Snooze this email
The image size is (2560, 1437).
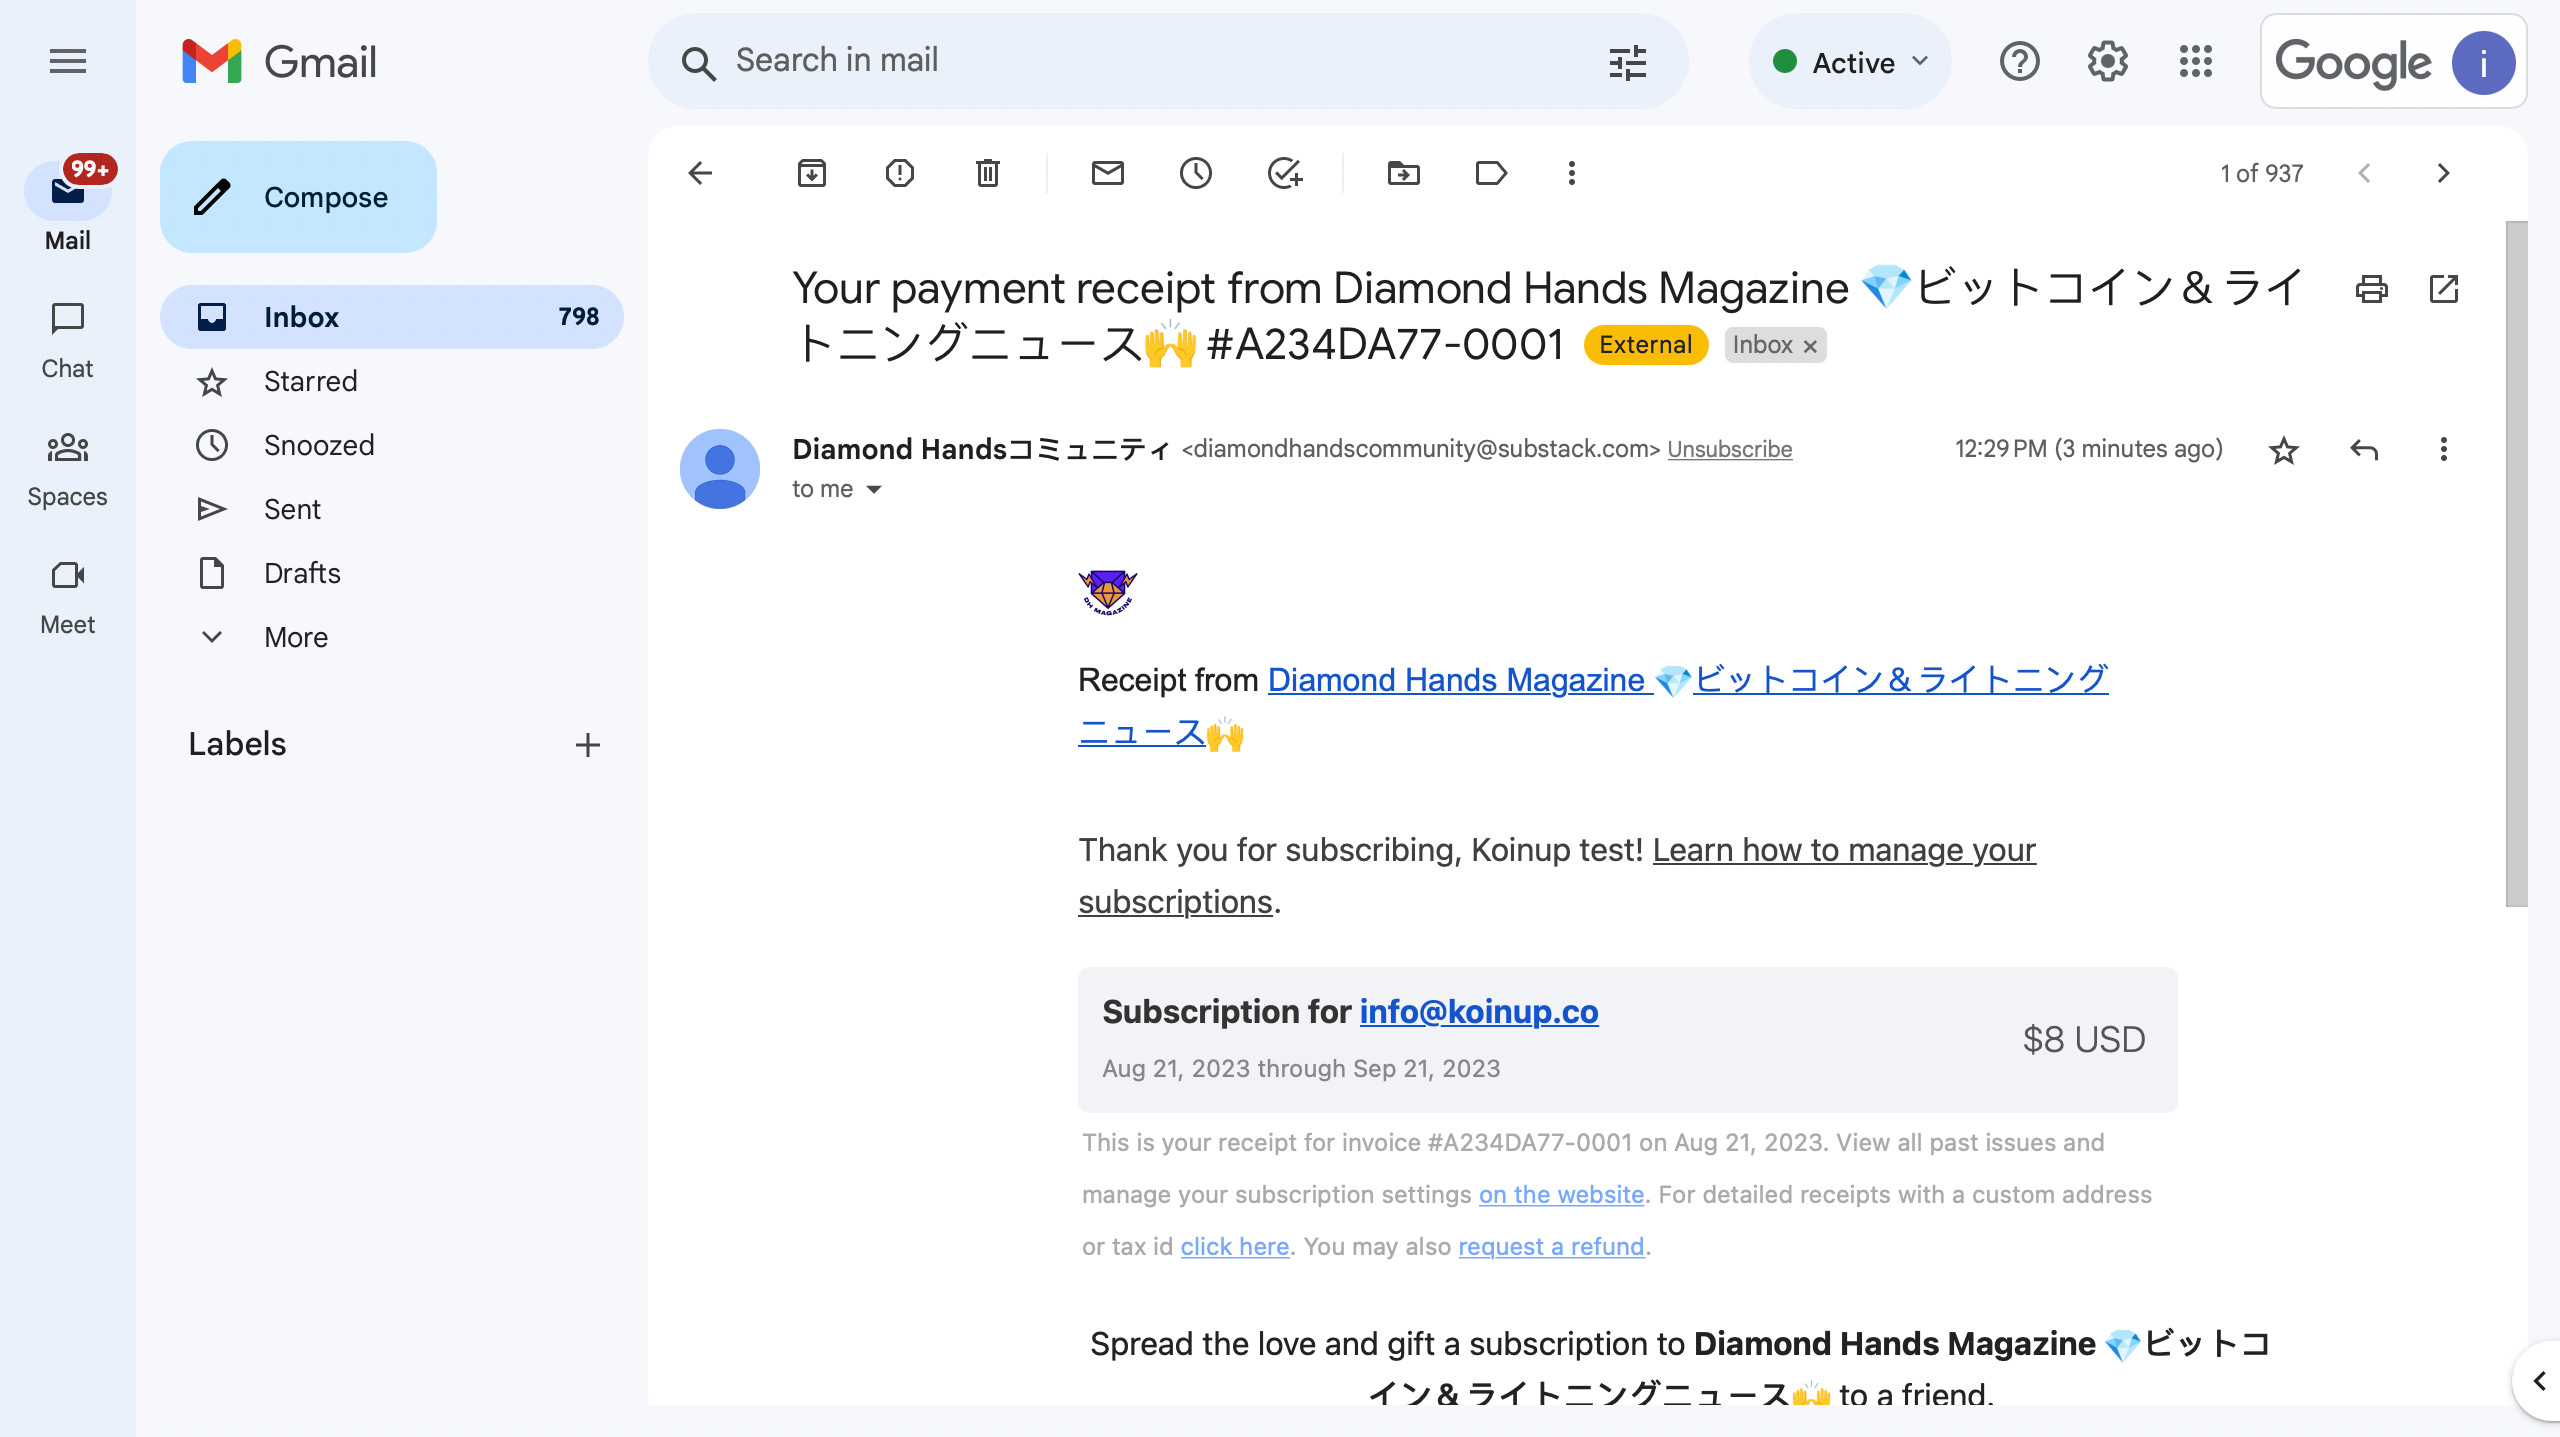point(1195,173)
